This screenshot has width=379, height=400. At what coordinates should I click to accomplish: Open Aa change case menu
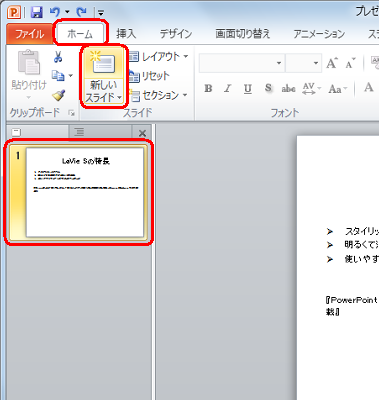(x=337, y=89)
